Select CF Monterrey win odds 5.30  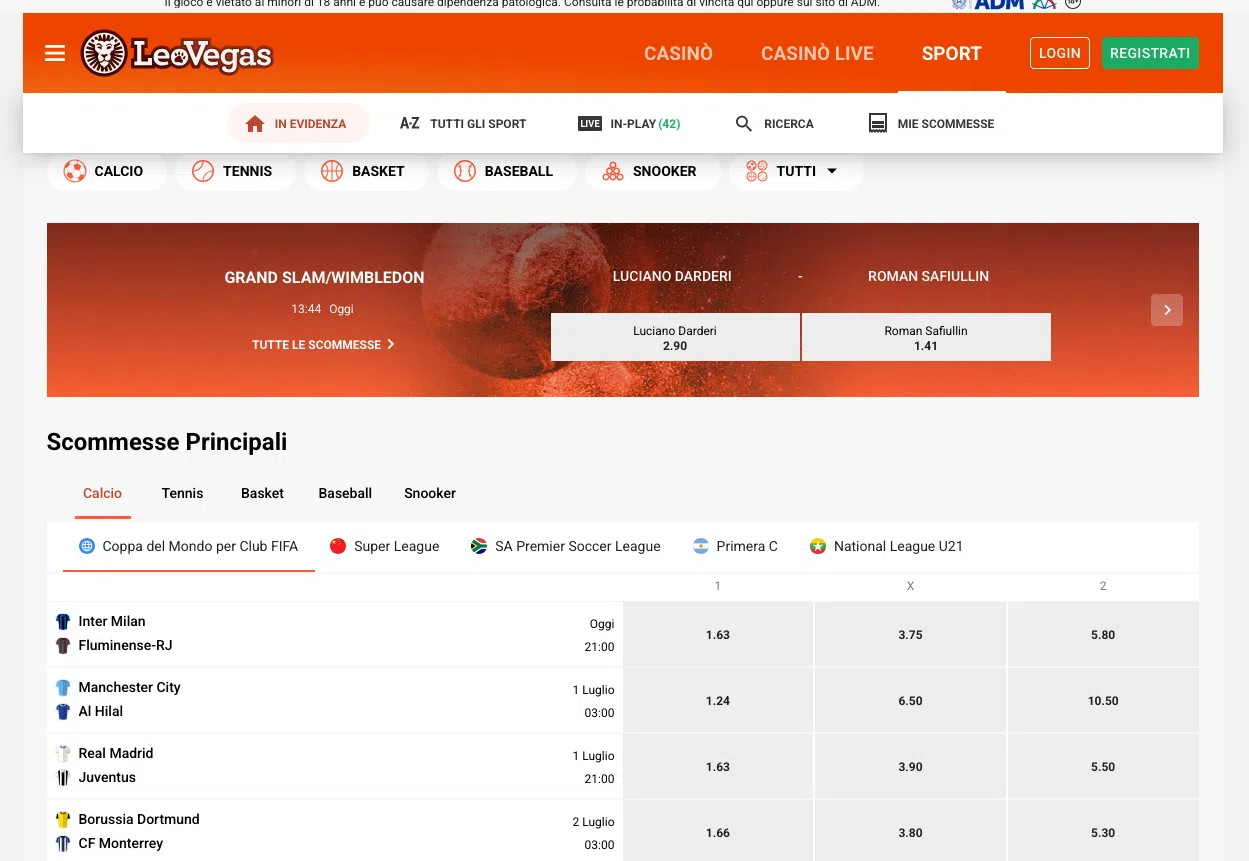click(x=1103, y=832)
